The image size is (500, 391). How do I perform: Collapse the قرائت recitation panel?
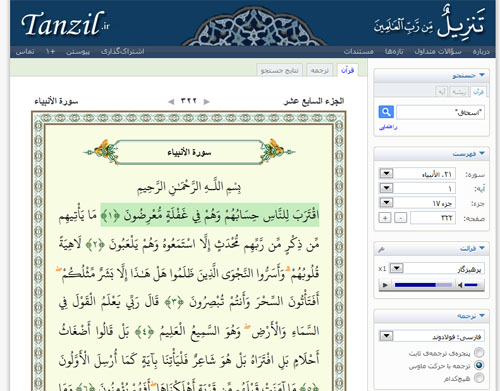[x=482, y=248]
